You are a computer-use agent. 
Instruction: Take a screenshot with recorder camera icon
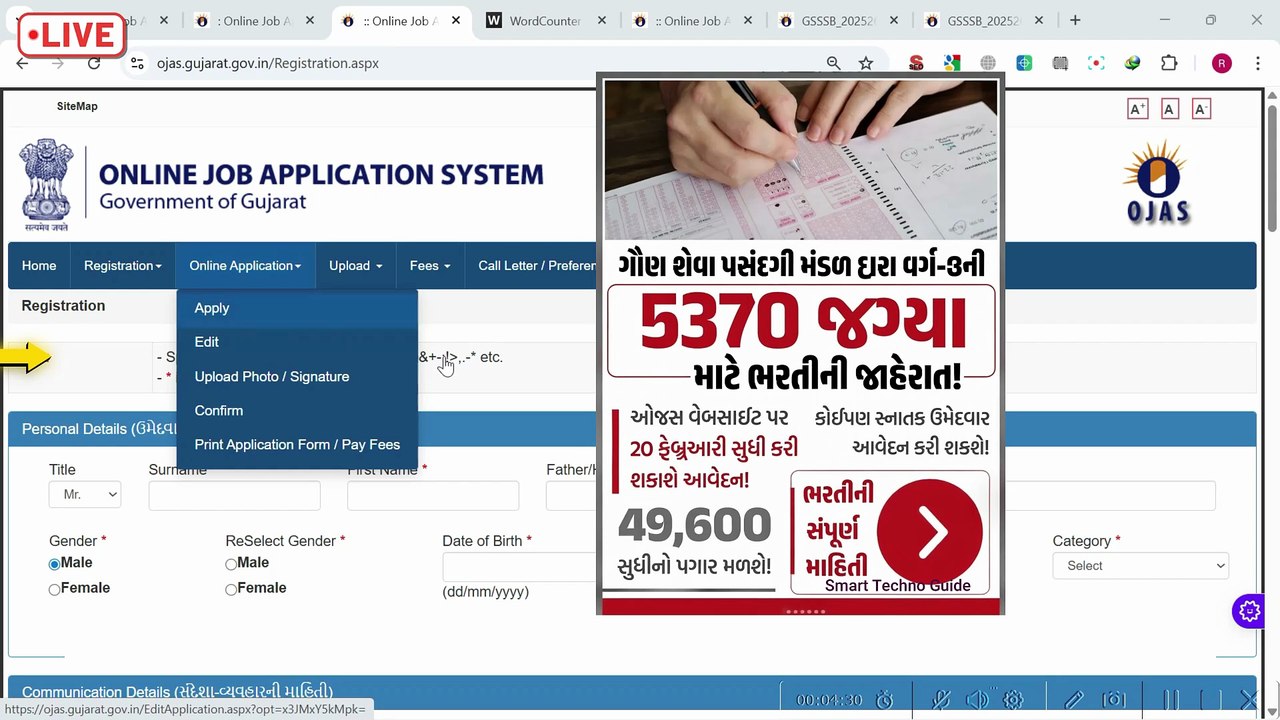click(x=1114, y=700)
